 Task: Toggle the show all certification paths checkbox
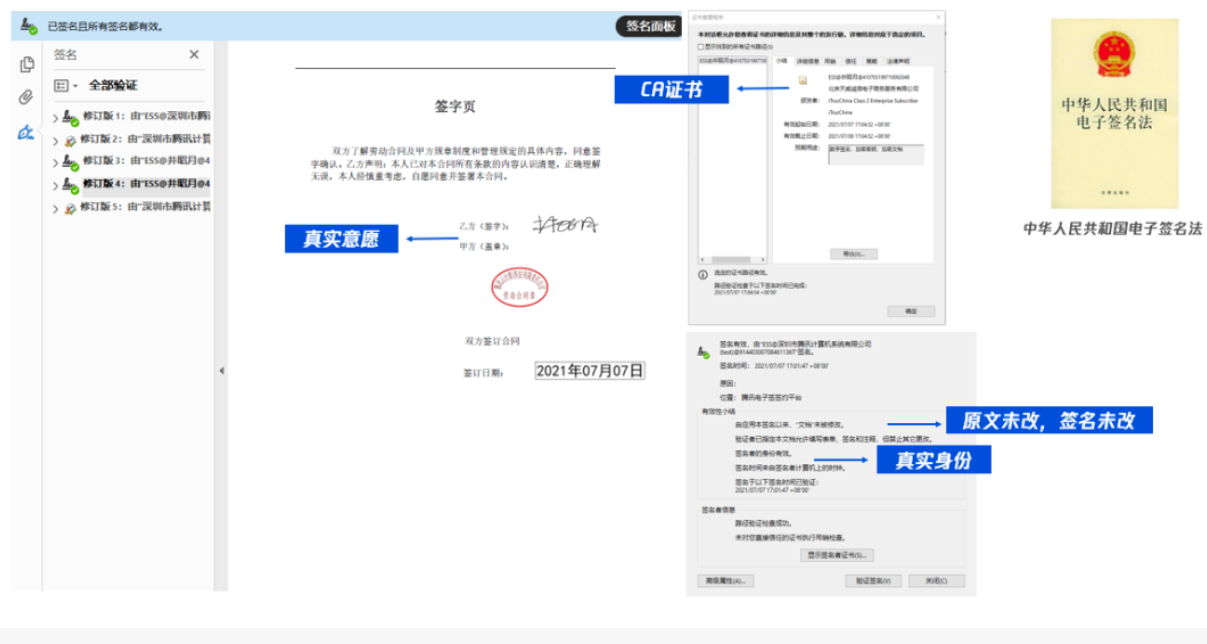[x=701, y=46]
